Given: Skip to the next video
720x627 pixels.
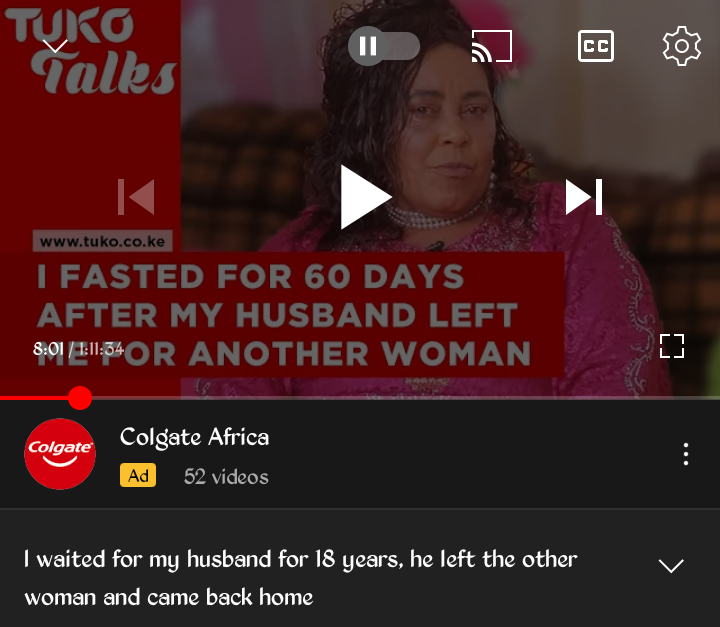Looking at the screenshot, I should pyautogui.click(x=584, y=197).
